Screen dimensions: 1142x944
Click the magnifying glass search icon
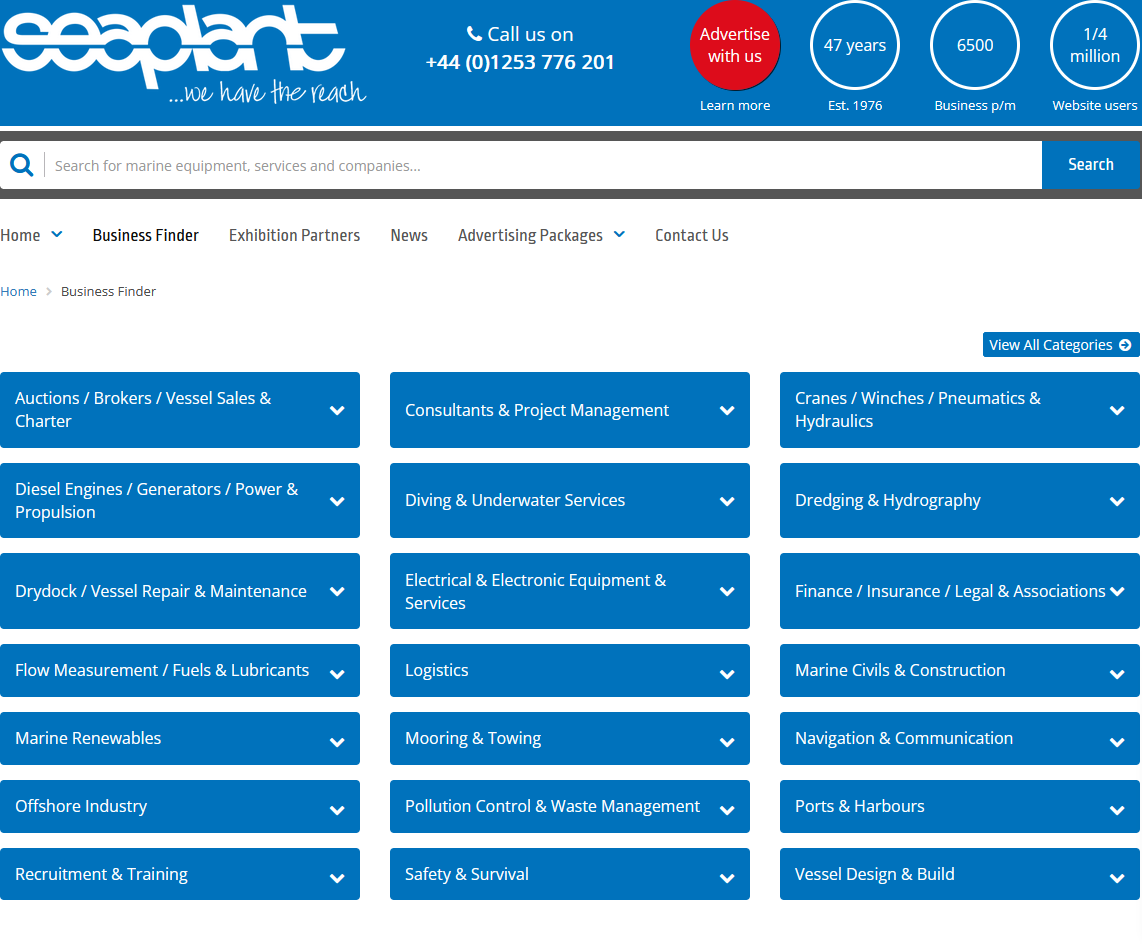pos(22,165)
